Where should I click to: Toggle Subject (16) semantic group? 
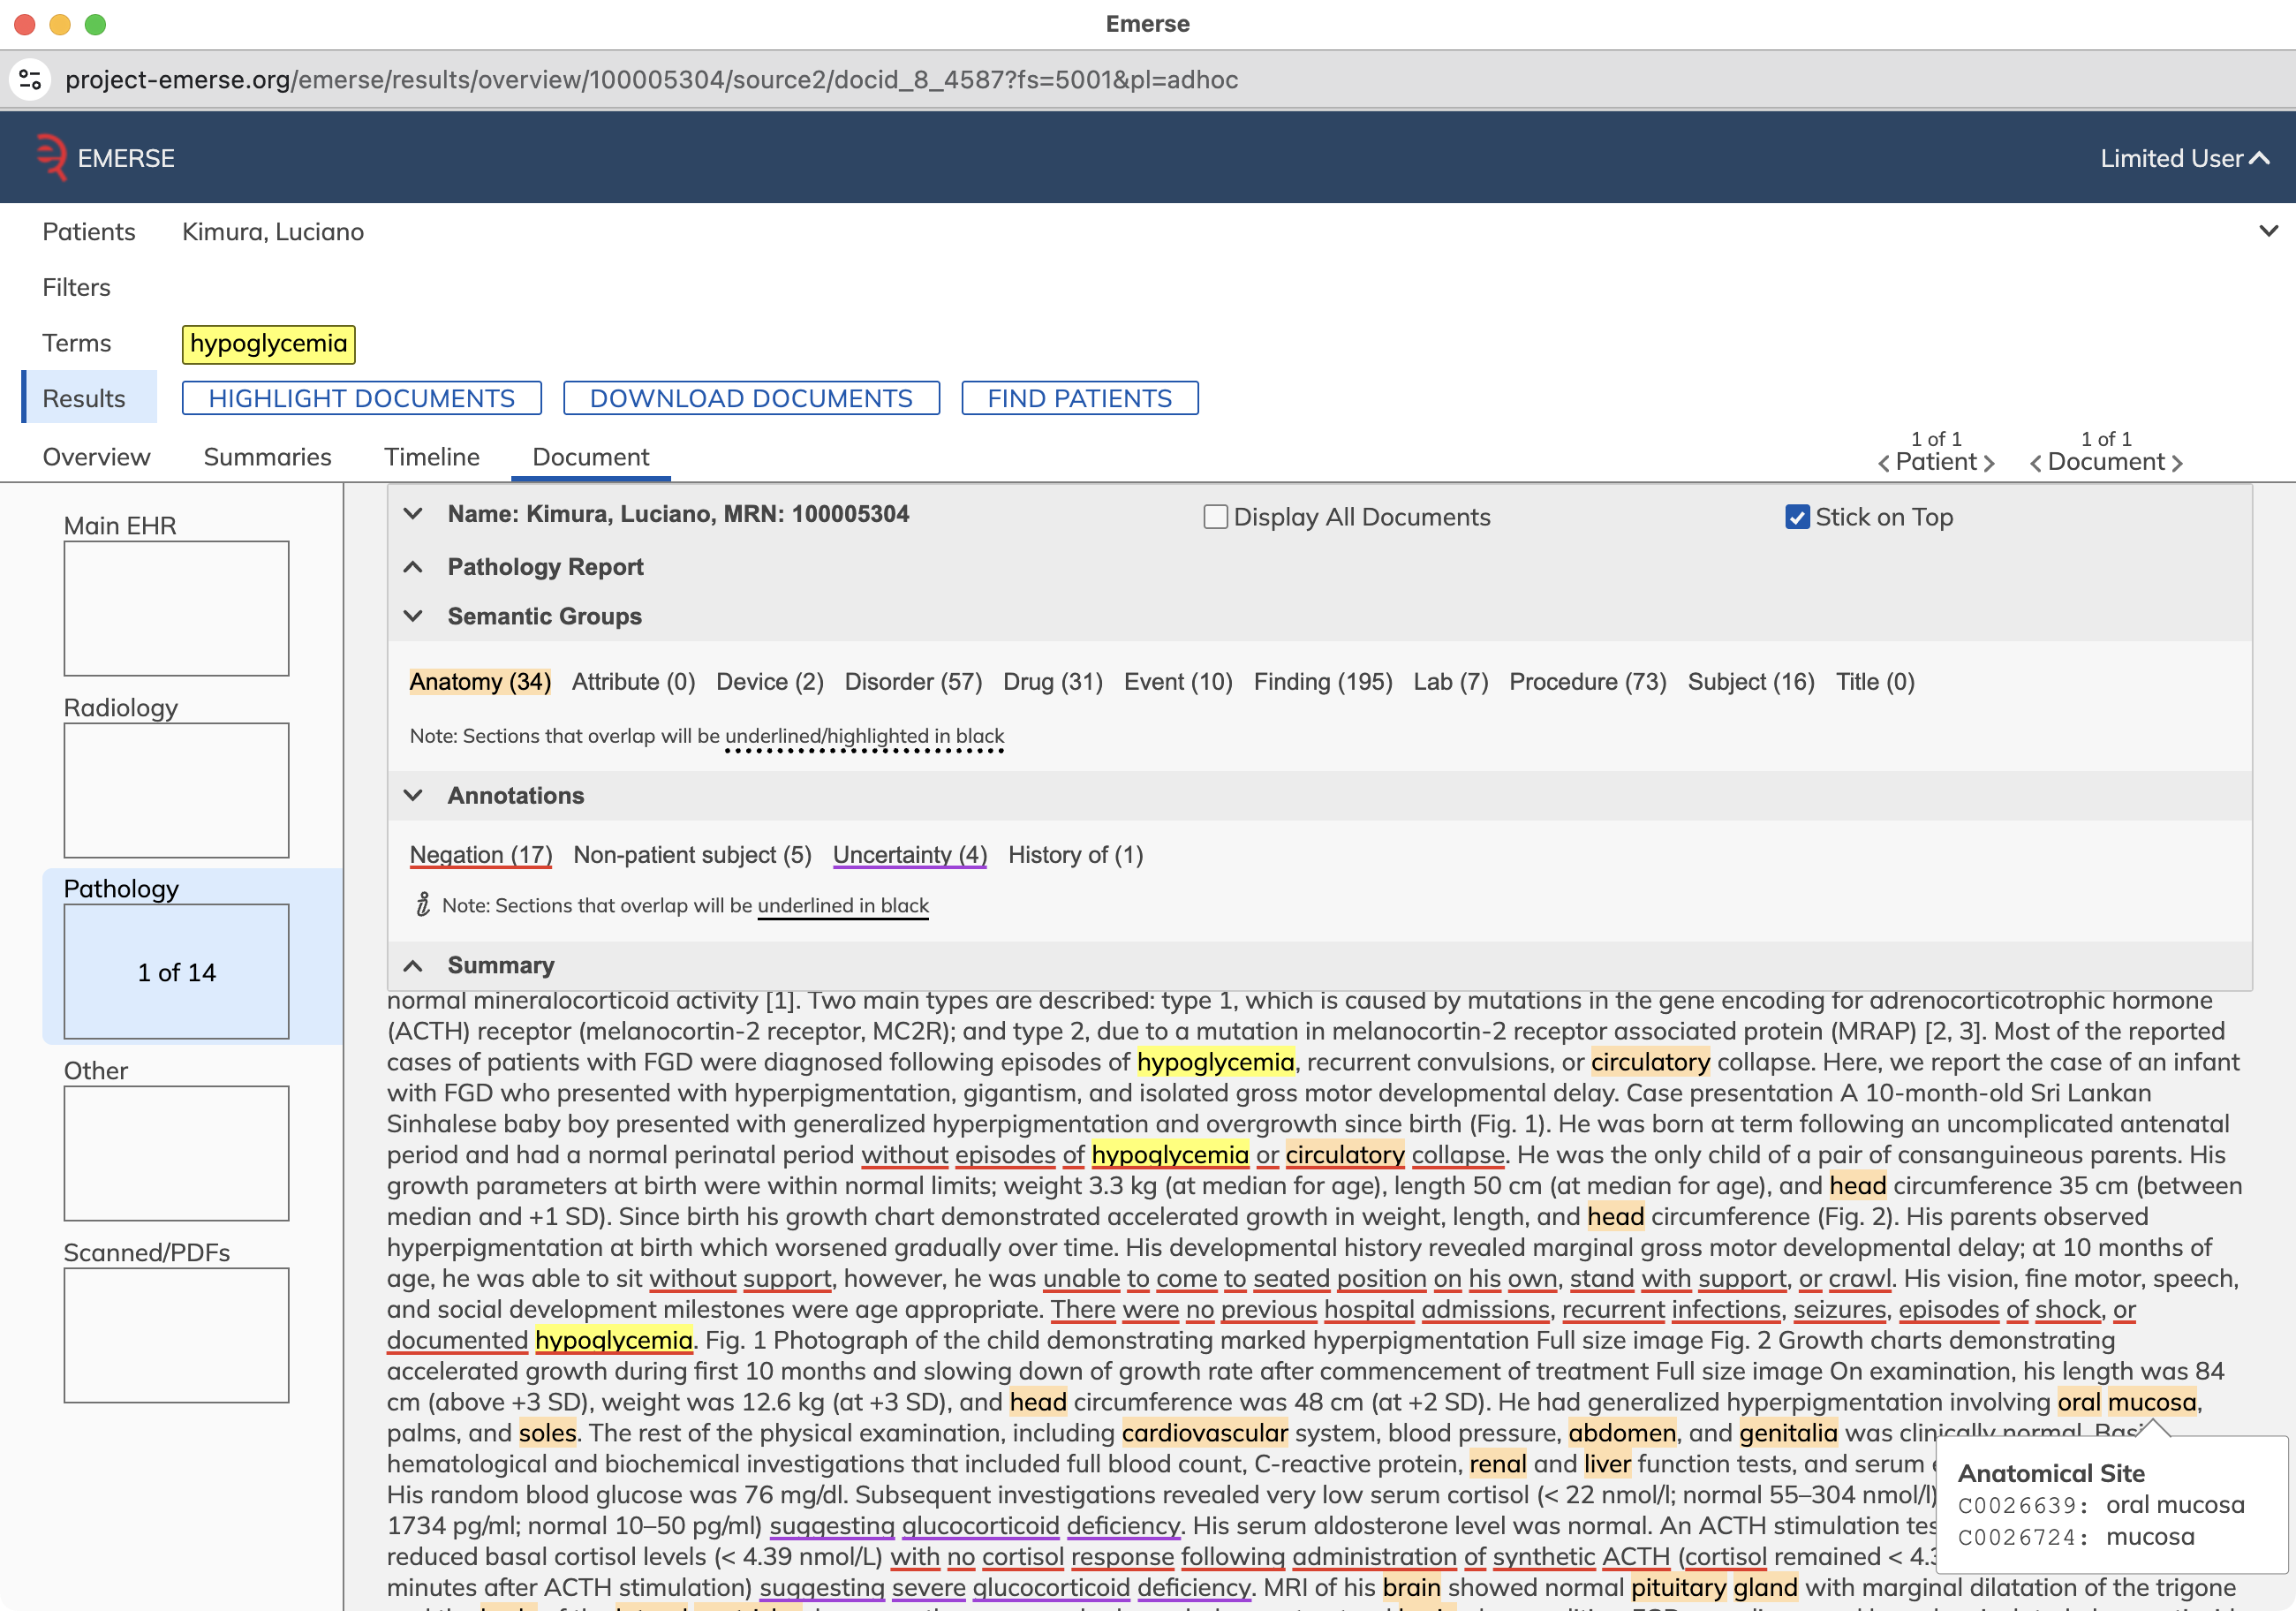pos(1751,681)
